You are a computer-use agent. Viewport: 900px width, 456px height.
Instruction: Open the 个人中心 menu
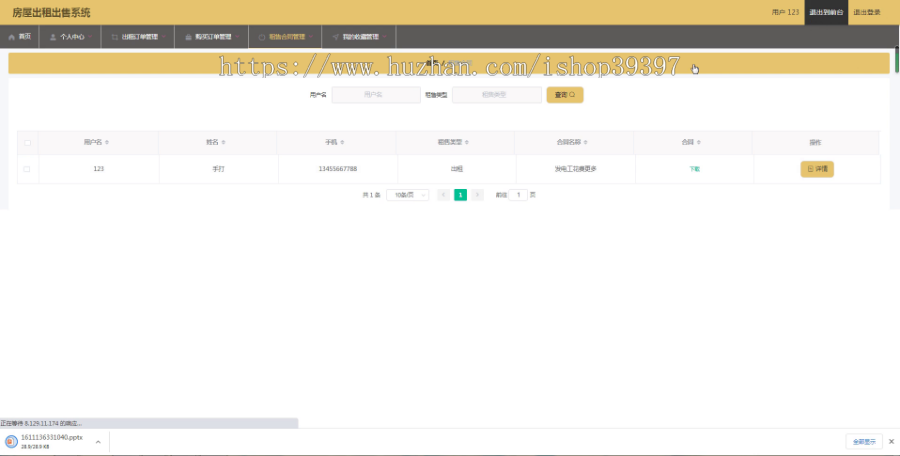[70, 37]
